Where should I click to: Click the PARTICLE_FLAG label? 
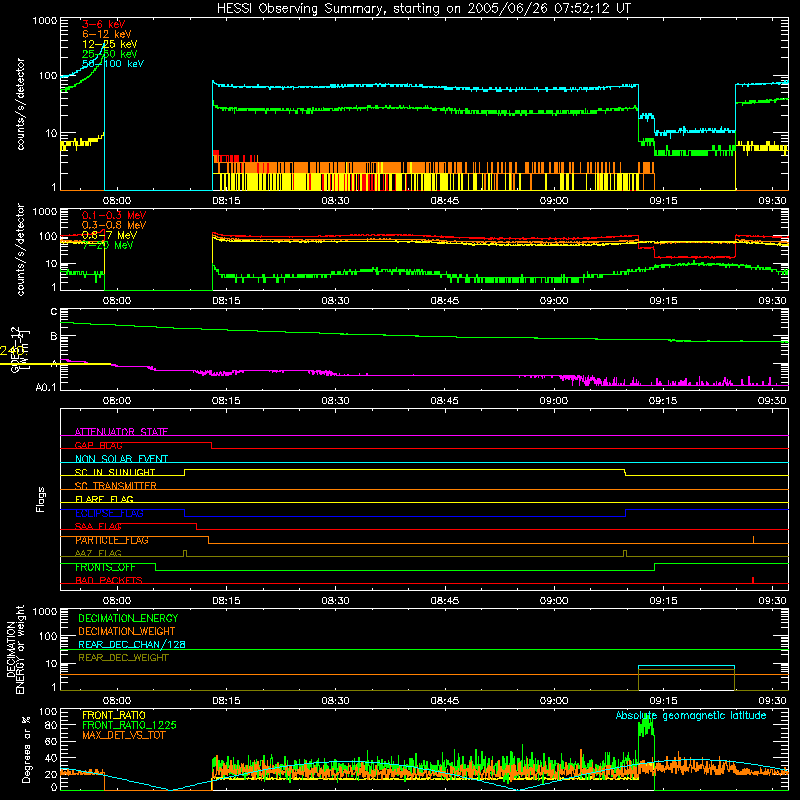point(112,540)
